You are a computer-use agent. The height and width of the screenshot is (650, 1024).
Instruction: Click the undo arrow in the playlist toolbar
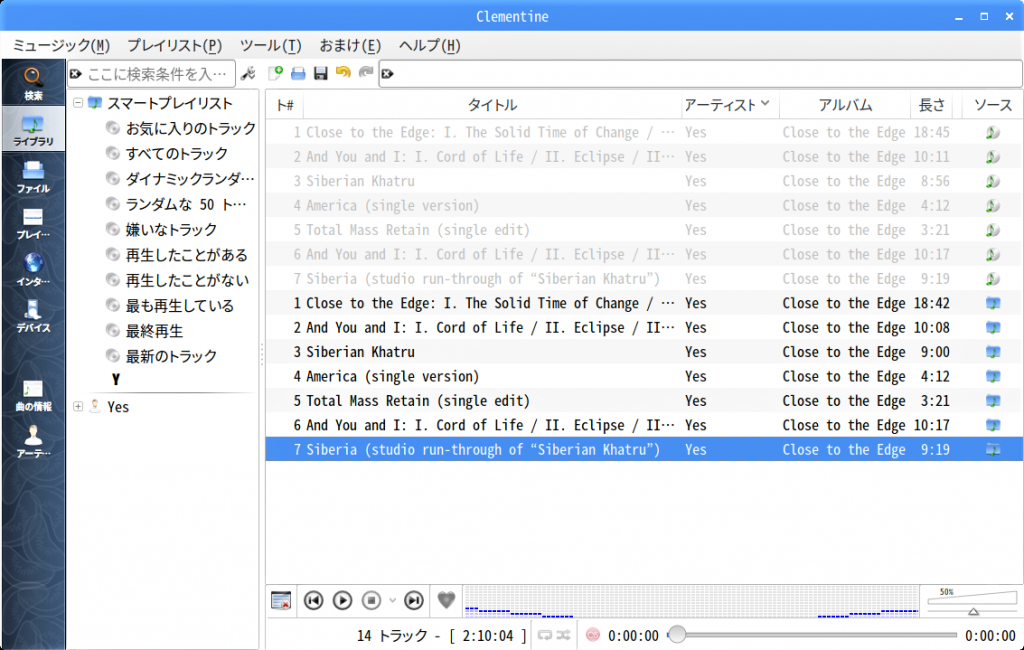pyautogui.click(x=343, y=74)
